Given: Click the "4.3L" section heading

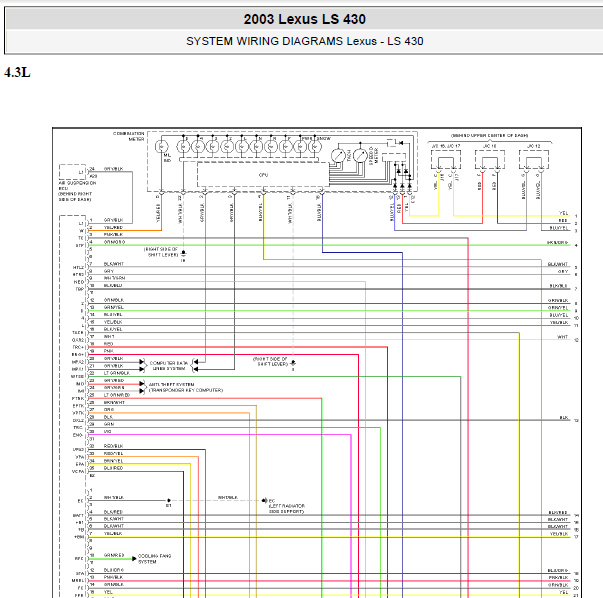Looking at the screenshot, I should (17, 72).
